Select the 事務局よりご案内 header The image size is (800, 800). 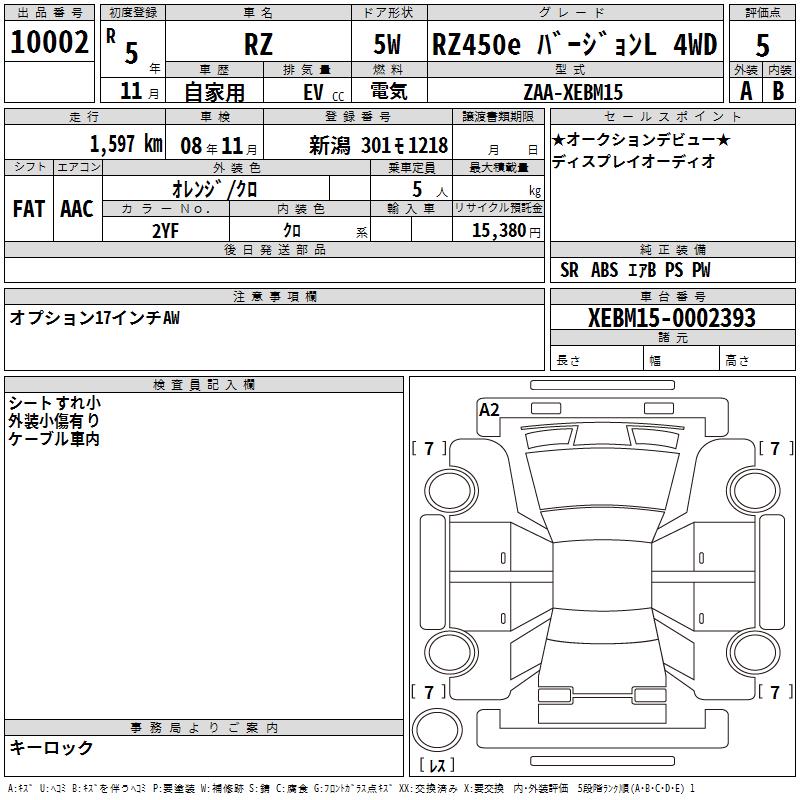pyautogui.click(x=204, y=728)
